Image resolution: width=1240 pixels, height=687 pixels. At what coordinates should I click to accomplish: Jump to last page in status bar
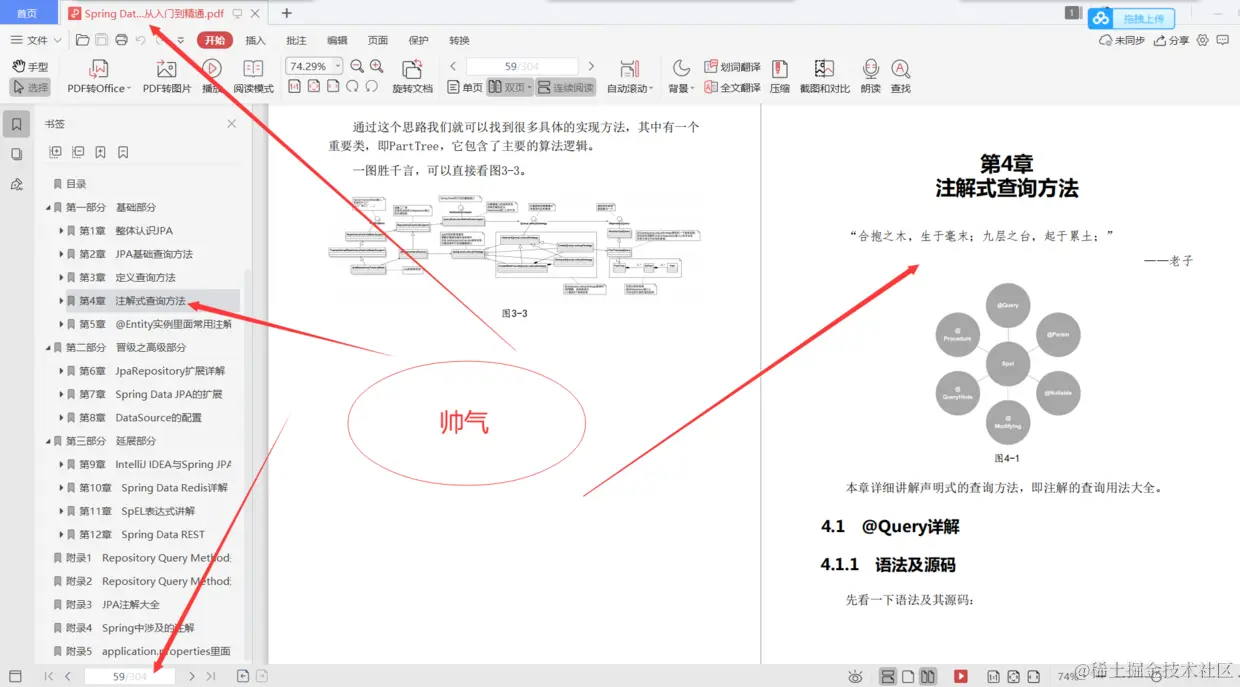(x=211, y=676)
